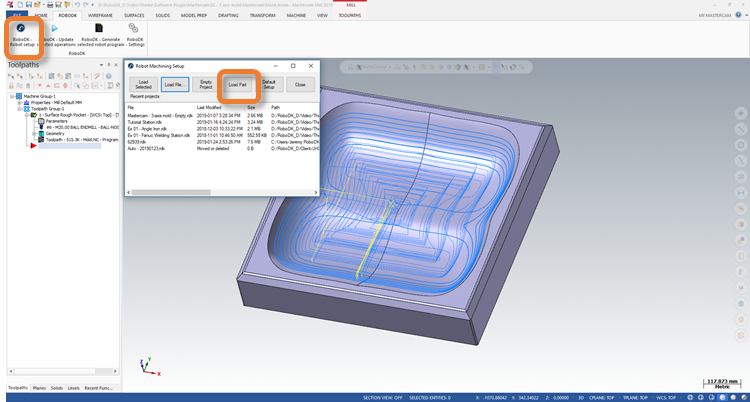Collapse the Machine Group-1 tree node
Viewport: 750px width, 402px height.
pyautogui.click(x=12, y=97)
